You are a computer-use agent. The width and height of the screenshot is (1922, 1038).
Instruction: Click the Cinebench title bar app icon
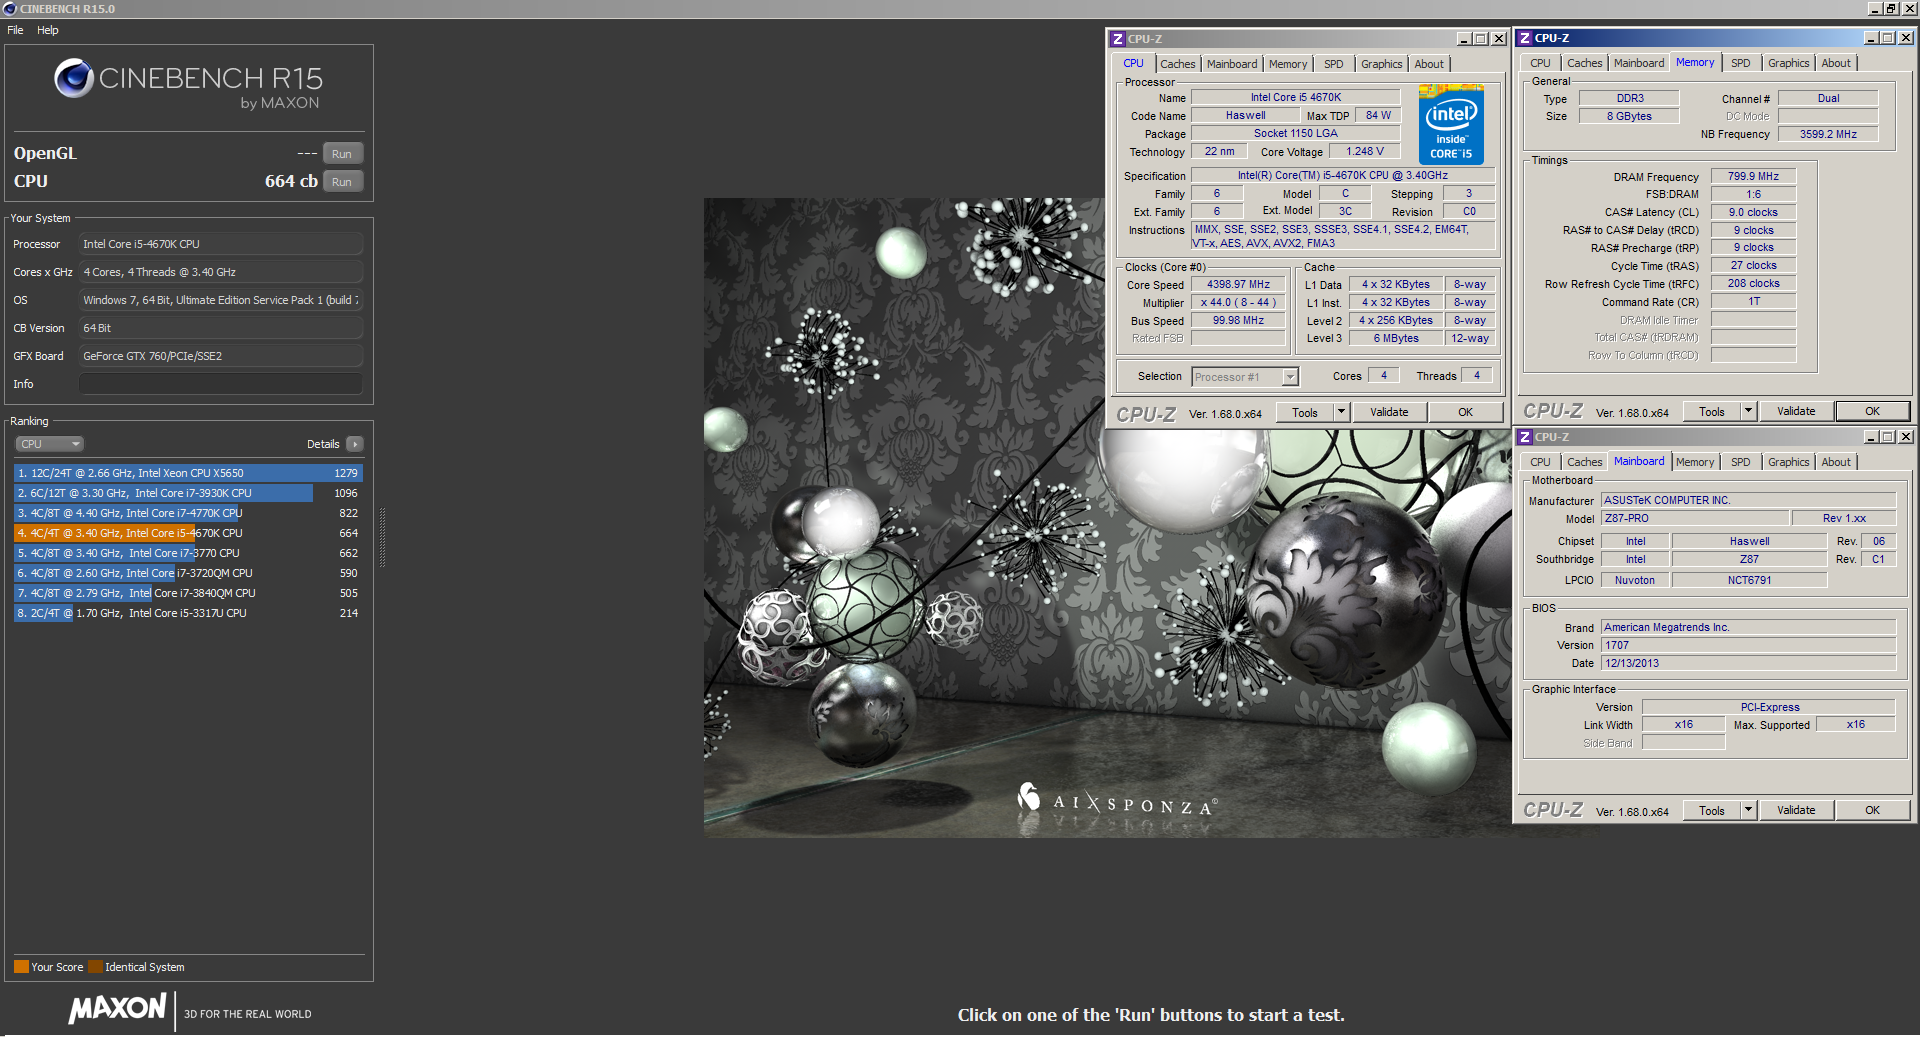click(x=10, y=9)
